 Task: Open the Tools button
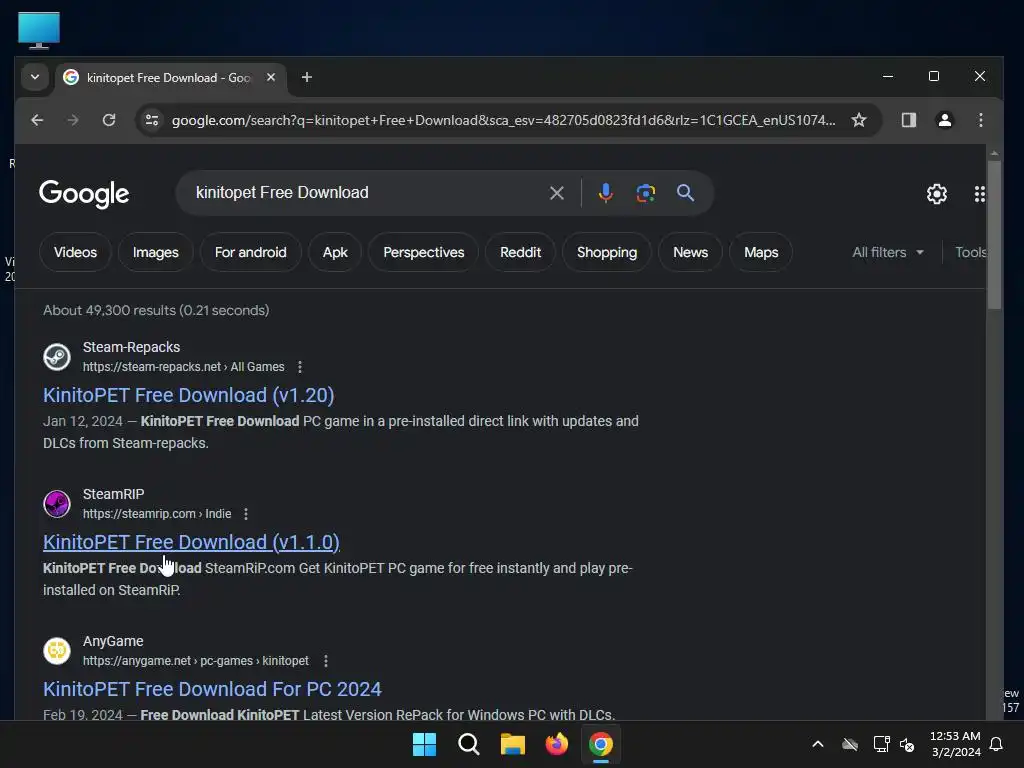[970, 252]
